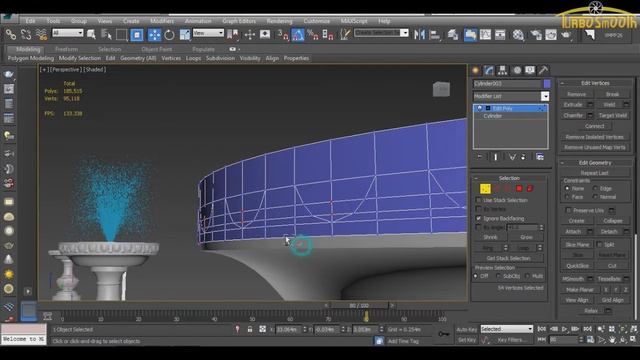The height and width of the screenshot is (360, 640).
Task: Enable Preserve UVs checkbox
Action: (x=568, y=210)
